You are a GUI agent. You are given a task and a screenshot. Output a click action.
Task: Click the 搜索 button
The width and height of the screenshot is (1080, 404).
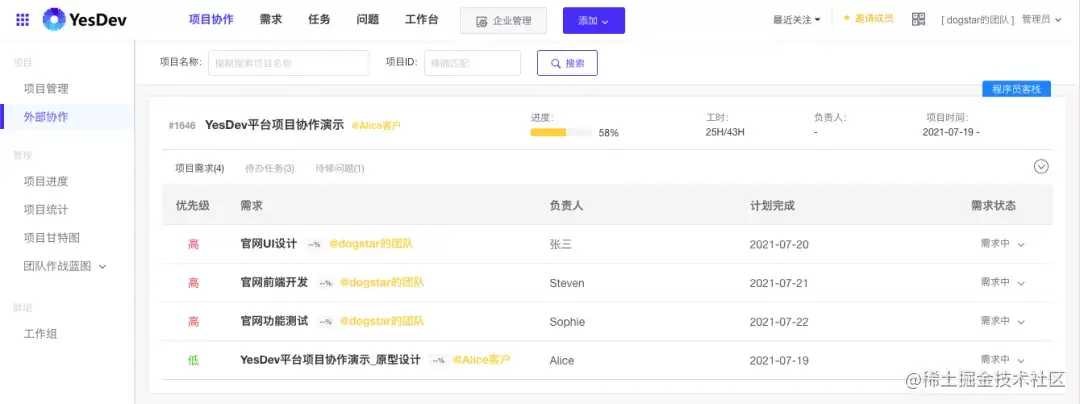(x=568, y=63)
